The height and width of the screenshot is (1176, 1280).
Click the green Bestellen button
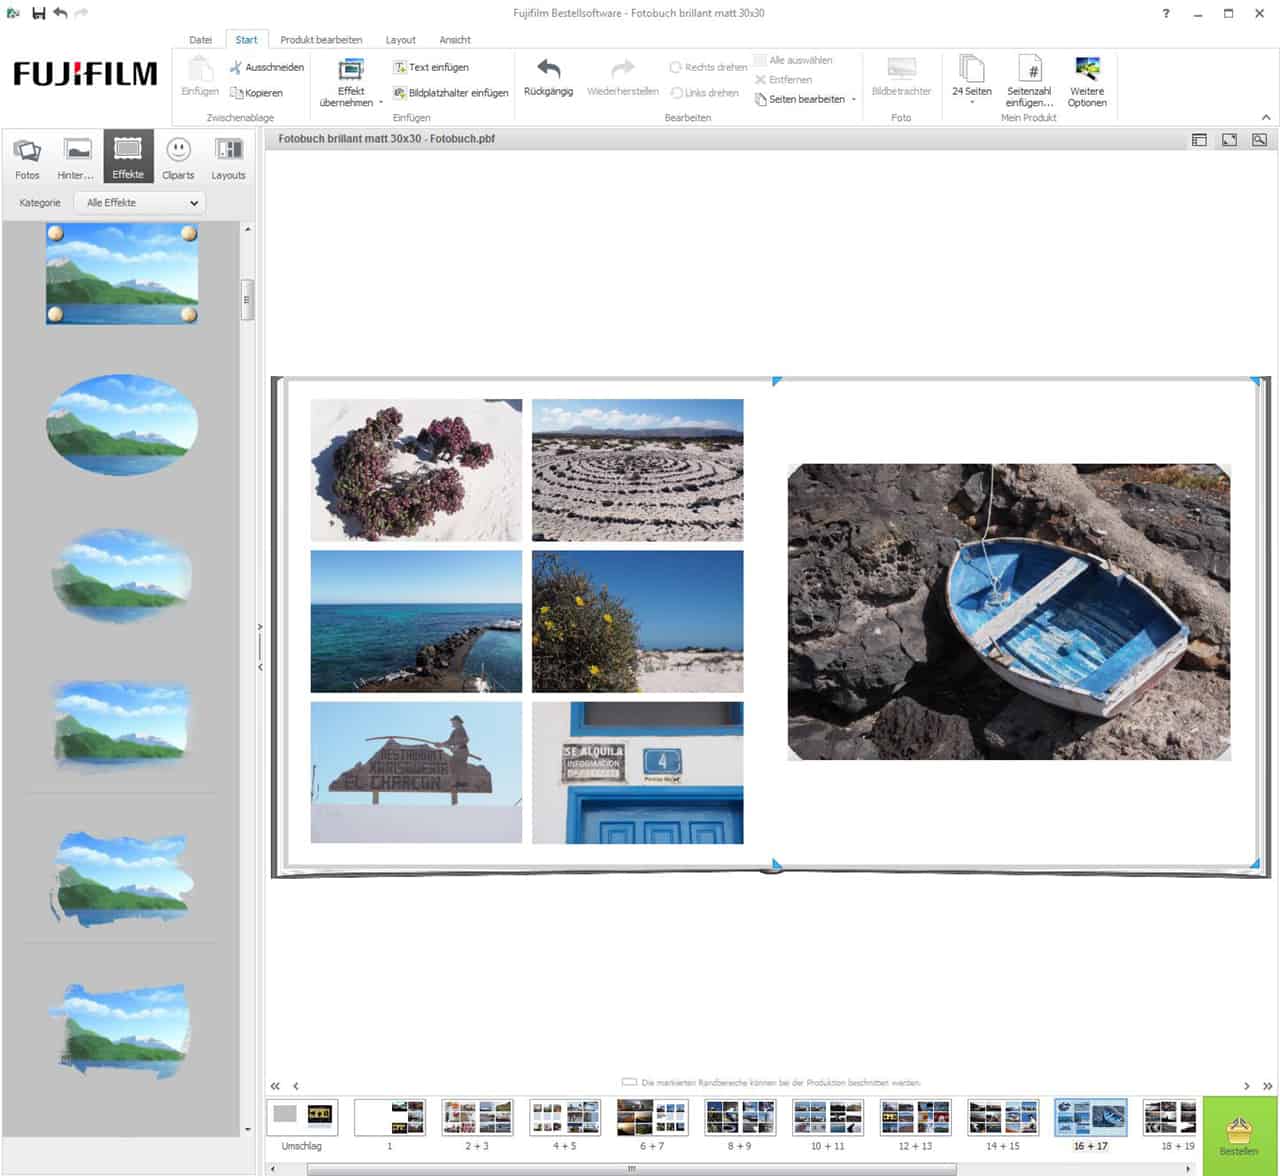click(x=1239, y=1135)
